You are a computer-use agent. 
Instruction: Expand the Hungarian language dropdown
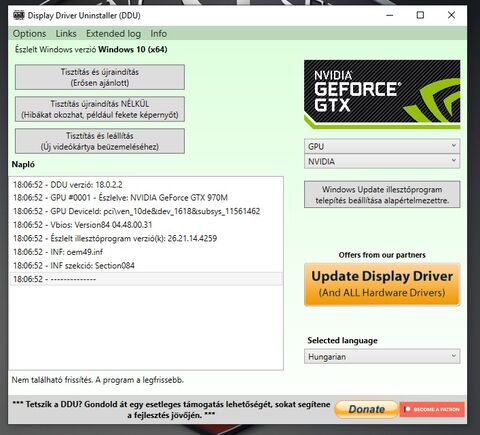point(382,356)
